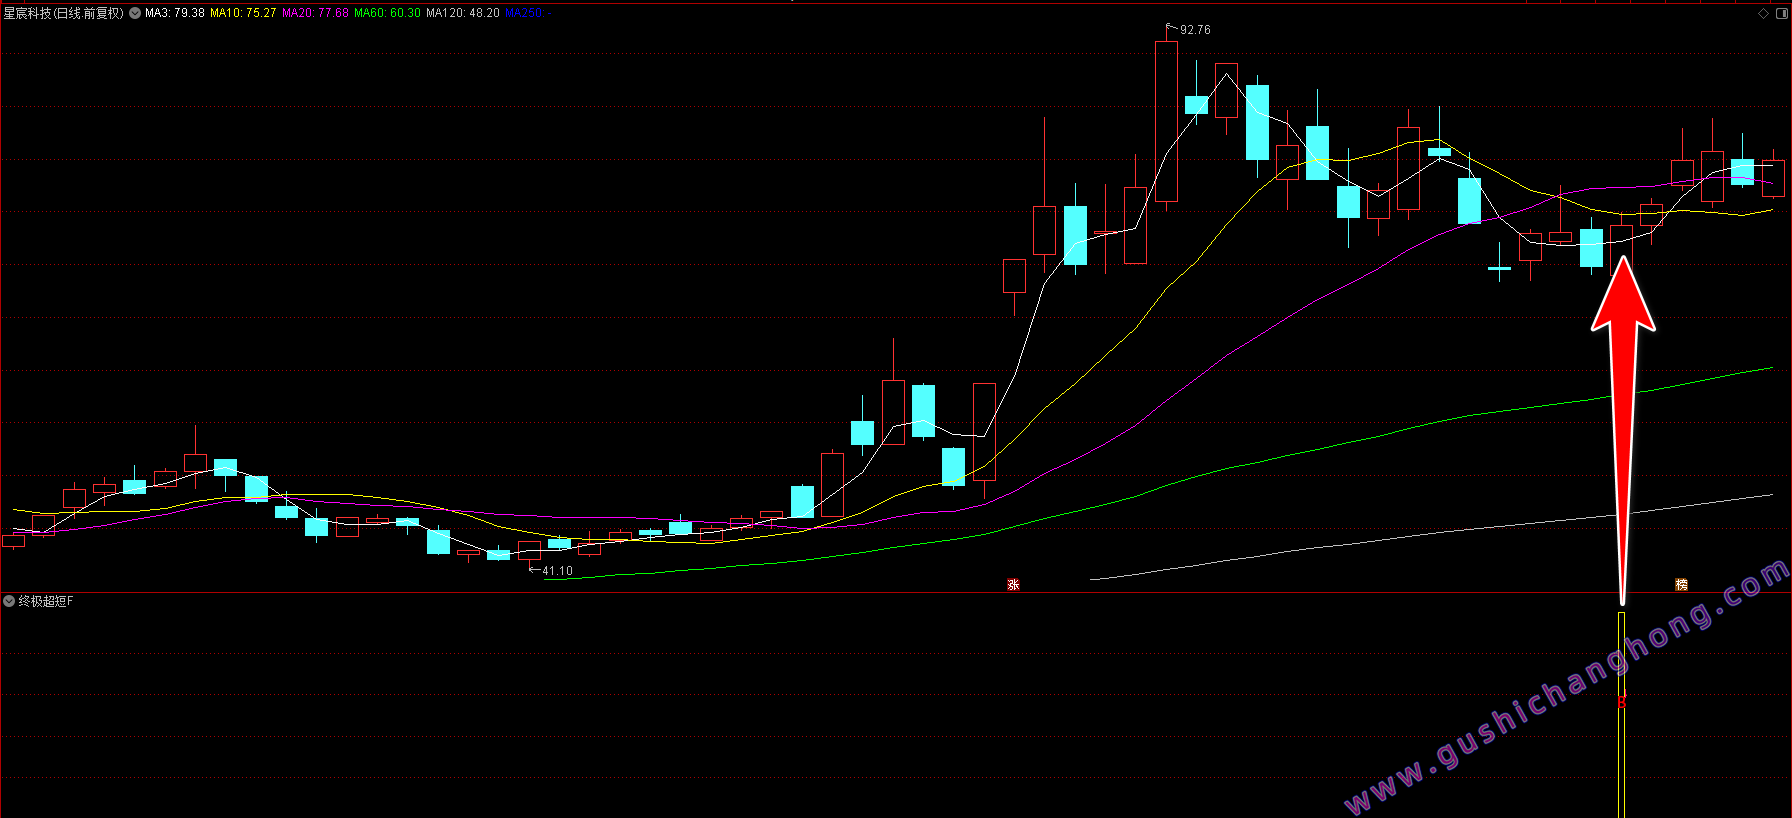
Task: Click the yellow MA10: 75.27 label
Action: pyautogui.click(x=243, y=13)
